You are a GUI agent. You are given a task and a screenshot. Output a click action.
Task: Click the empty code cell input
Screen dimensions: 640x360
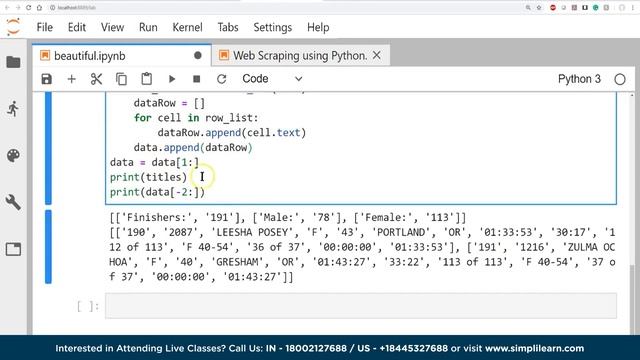(361, 306)
